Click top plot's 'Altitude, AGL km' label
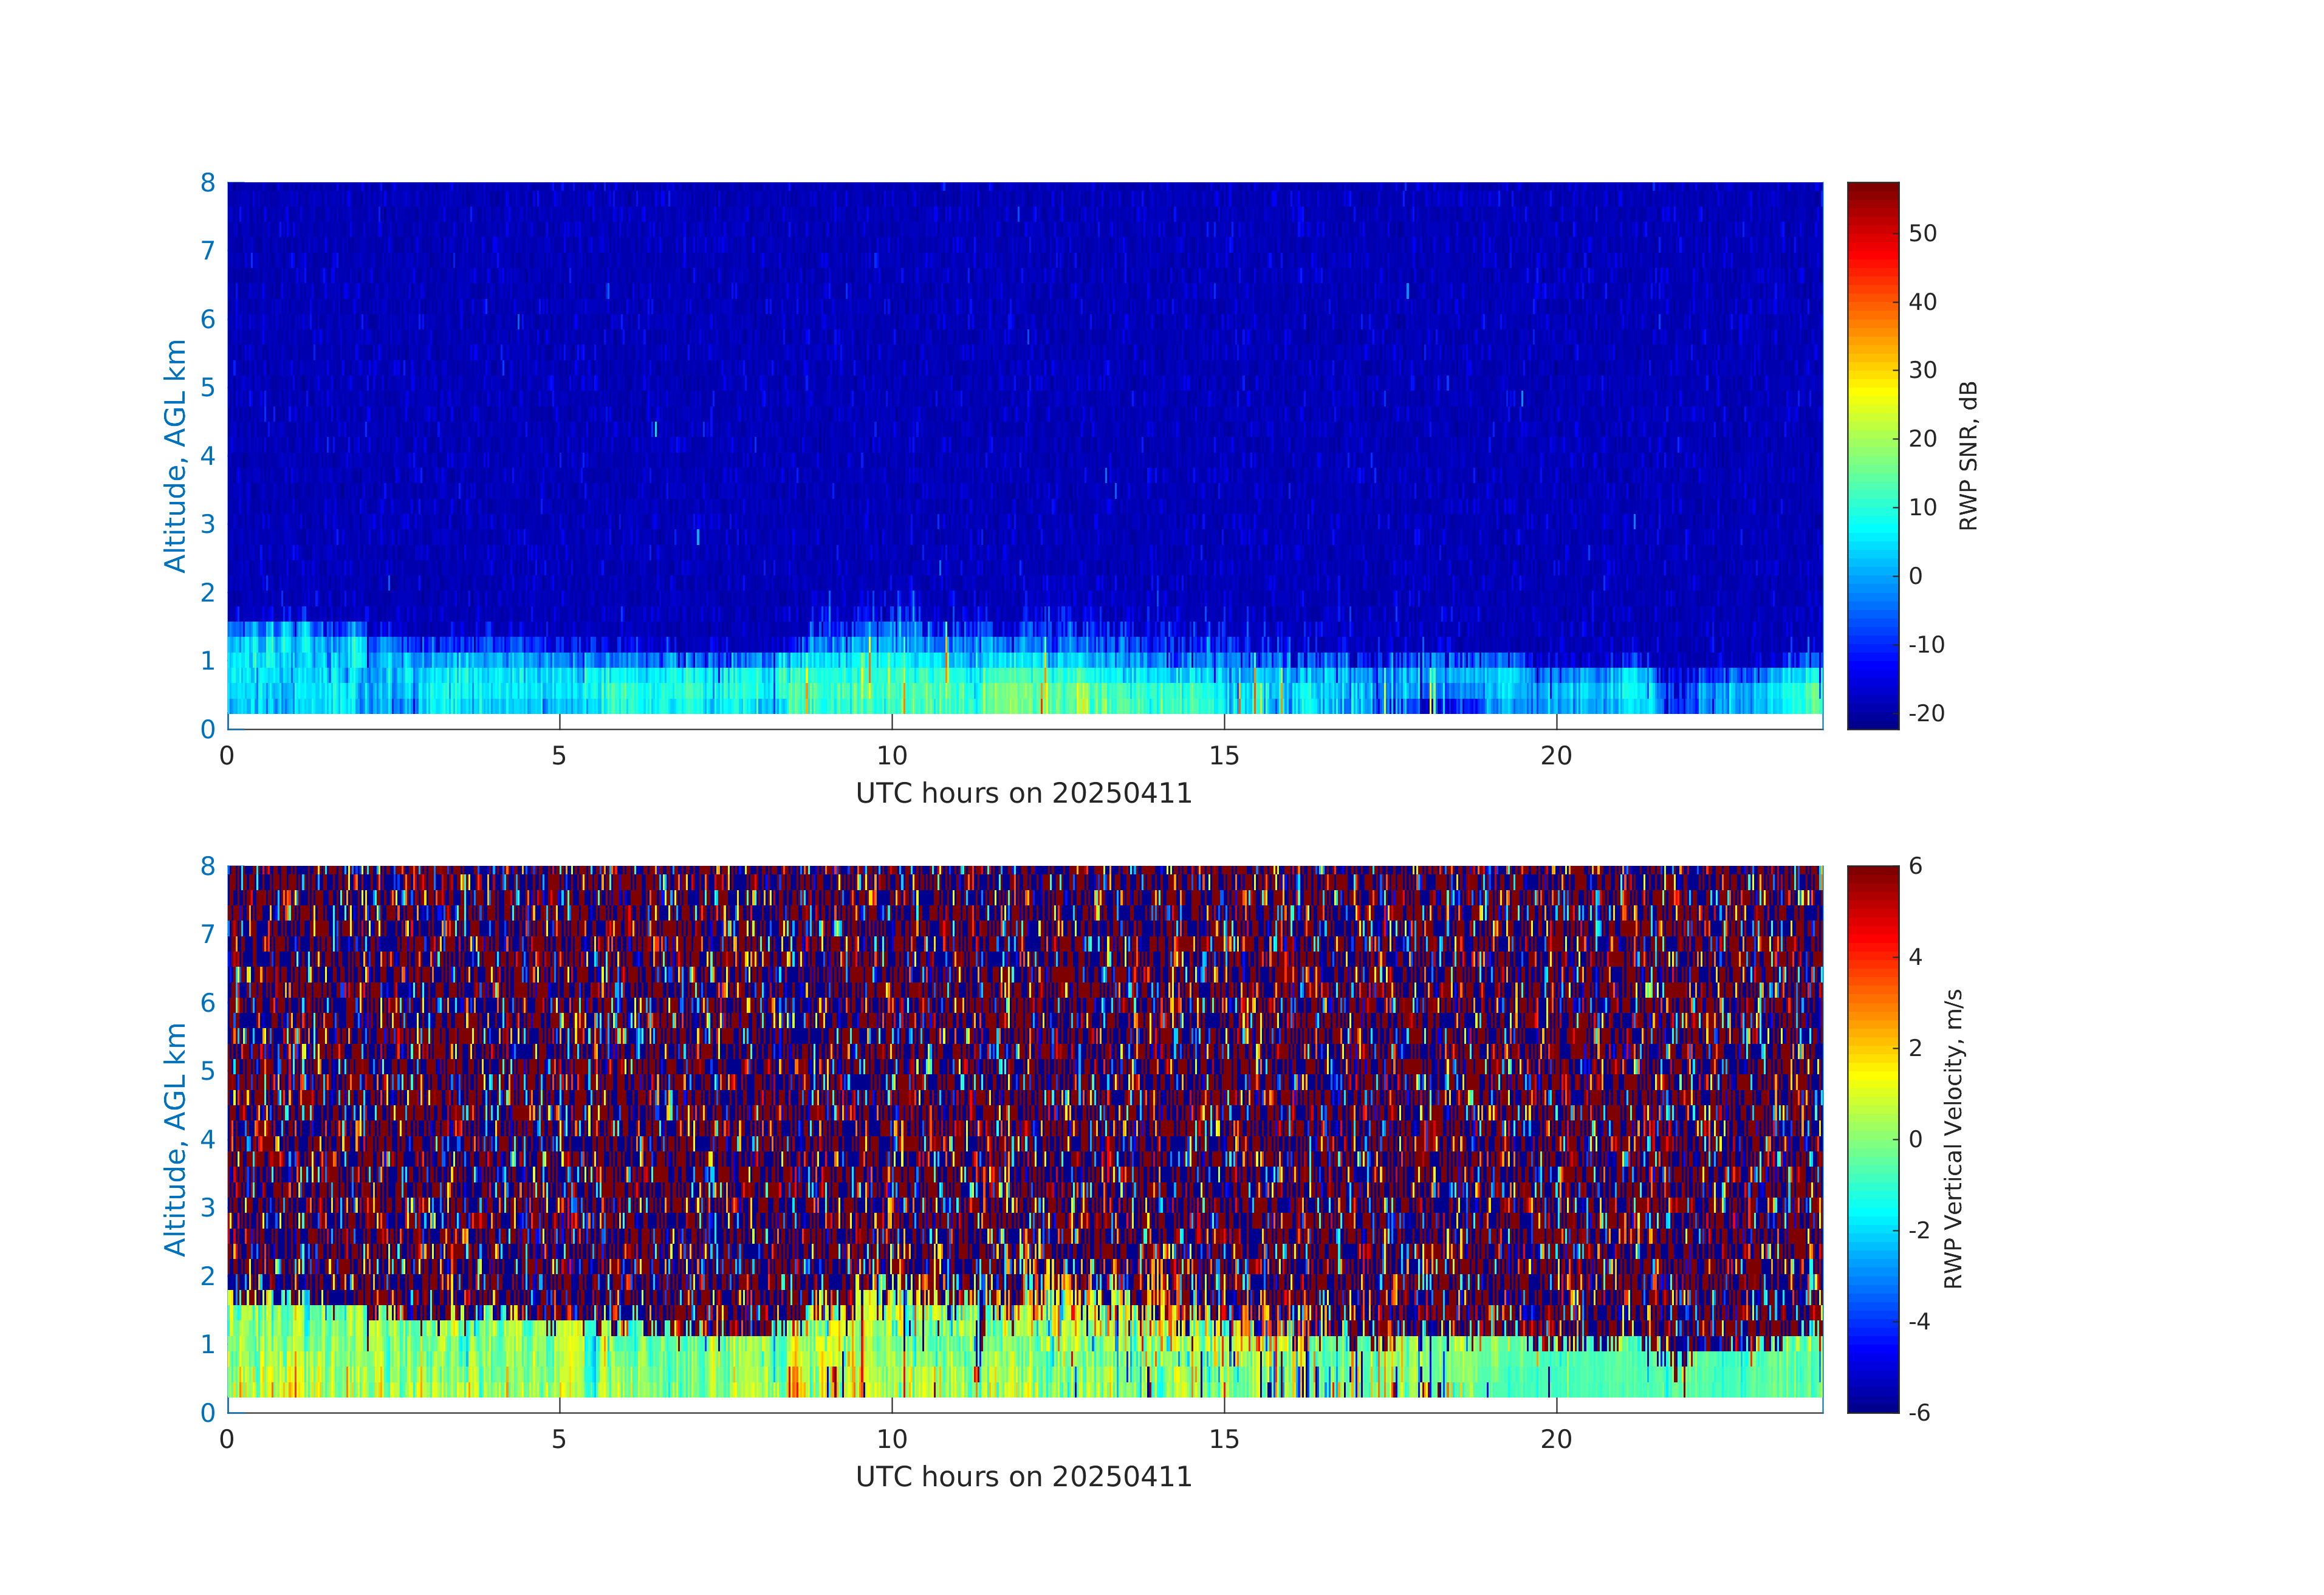Viewport: 2324px width, 1595px height. [175, 456]
